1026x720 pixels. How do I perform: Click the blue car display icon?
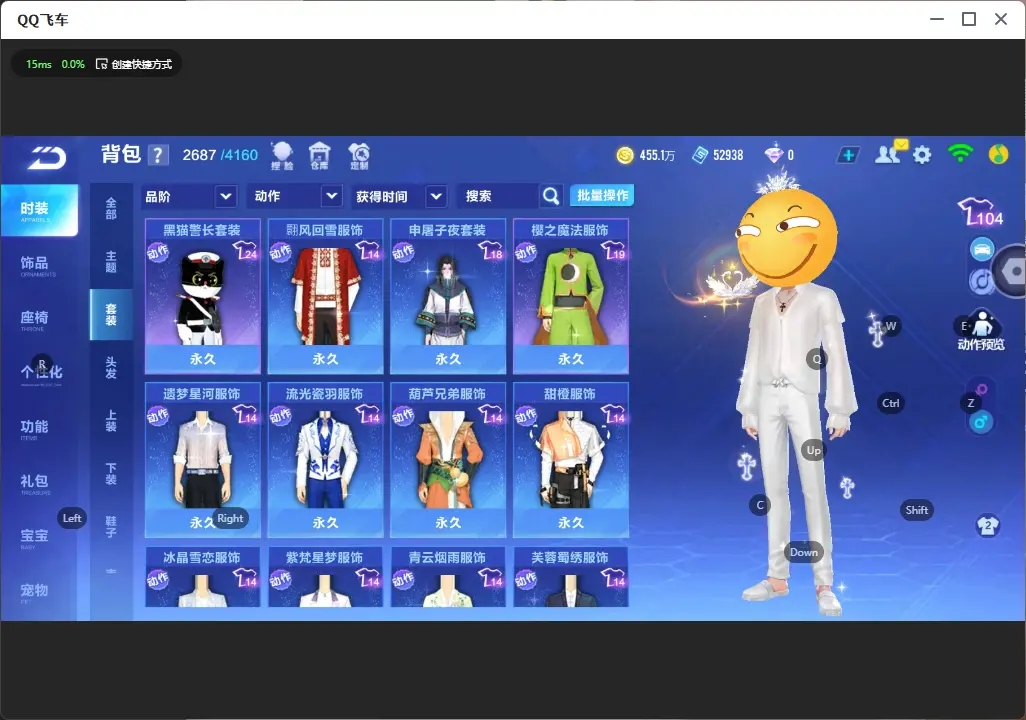(982, 249)
